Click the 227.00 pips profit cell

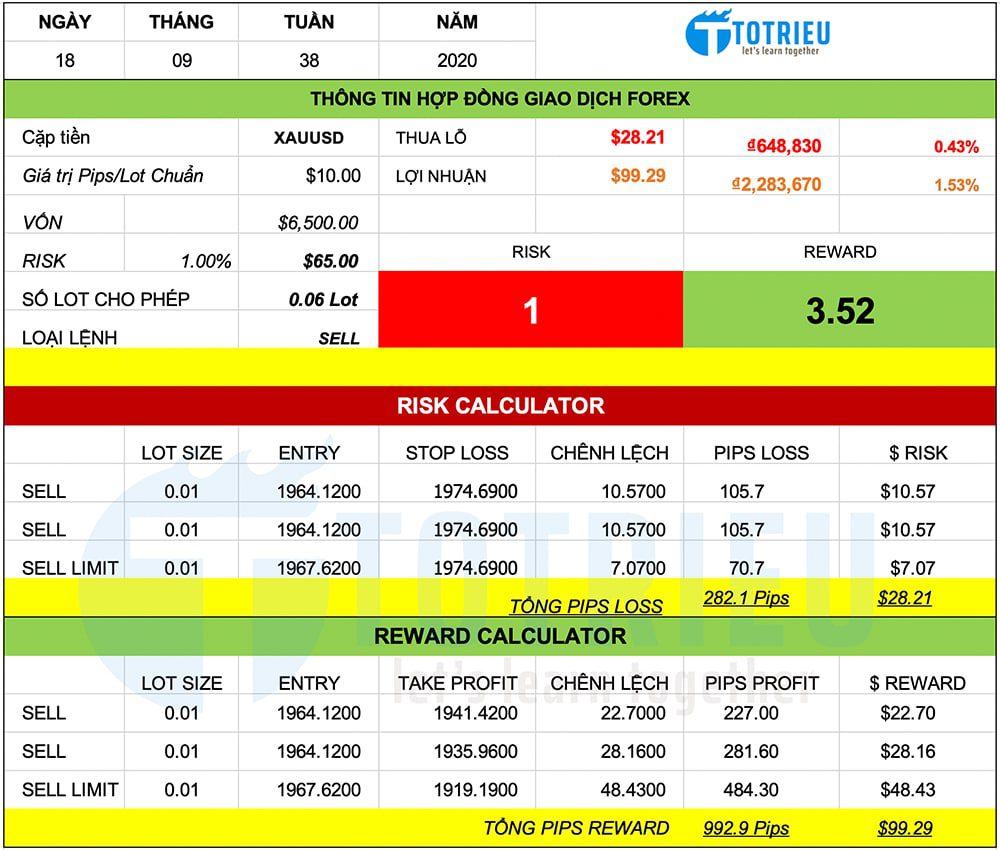tap(751, 713)
